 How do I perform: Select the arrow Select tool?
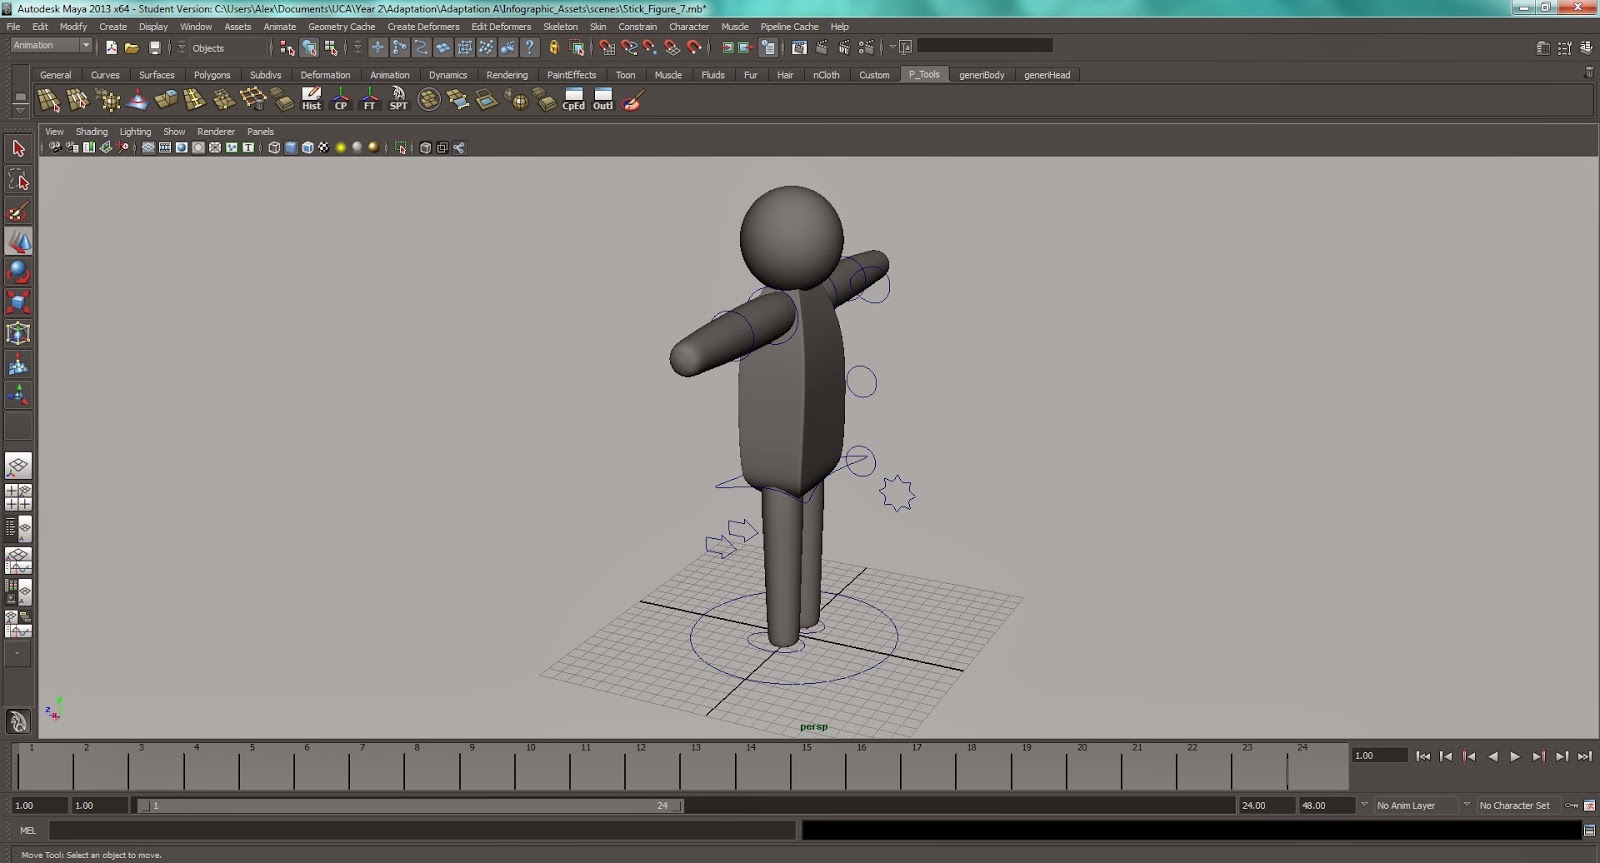click(x=18, y=149)
